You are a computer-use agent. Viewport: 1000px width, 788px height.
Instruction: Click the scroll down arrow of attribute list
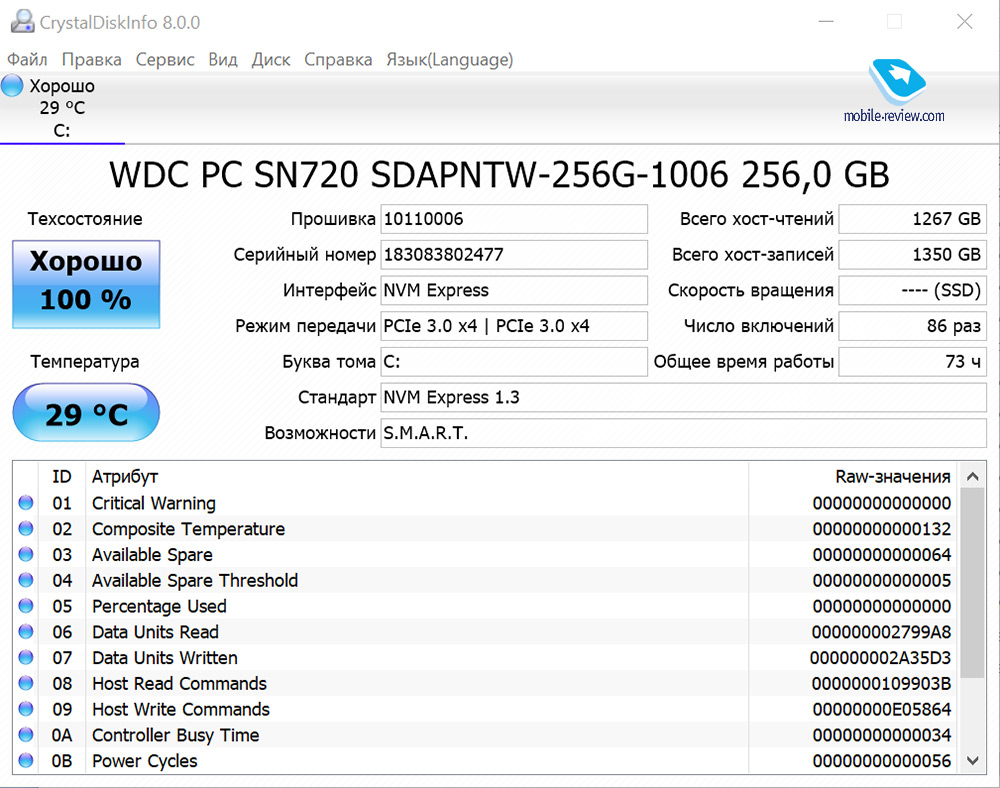[973, 760]
